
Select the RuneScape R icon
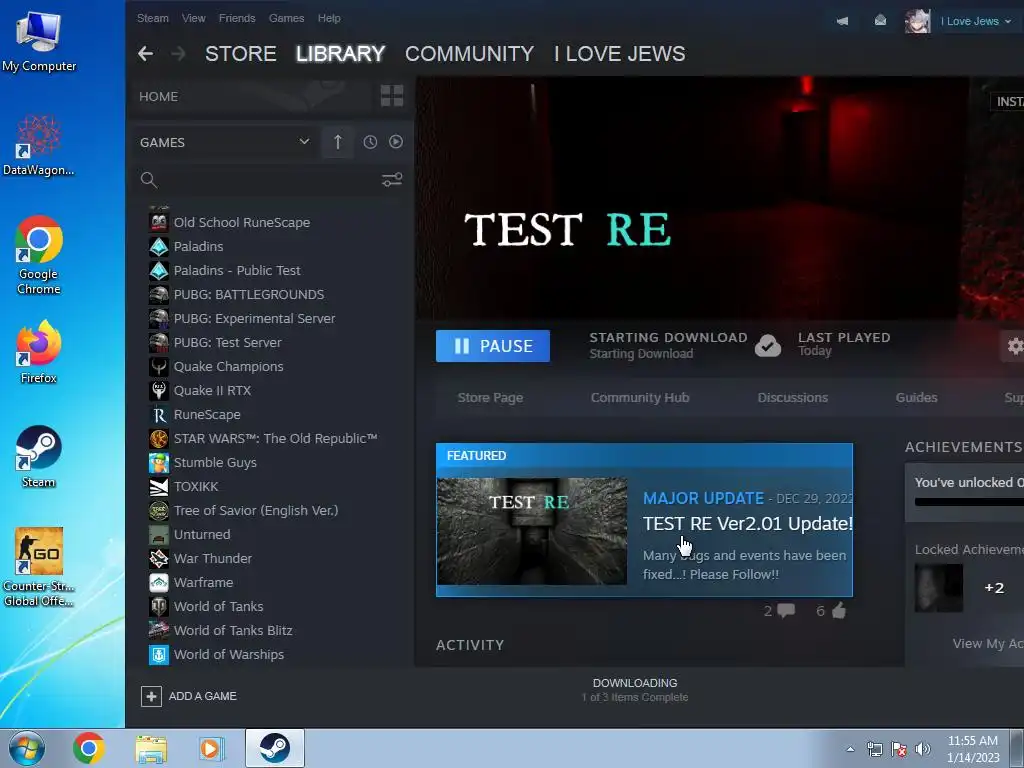coord(159,415)
